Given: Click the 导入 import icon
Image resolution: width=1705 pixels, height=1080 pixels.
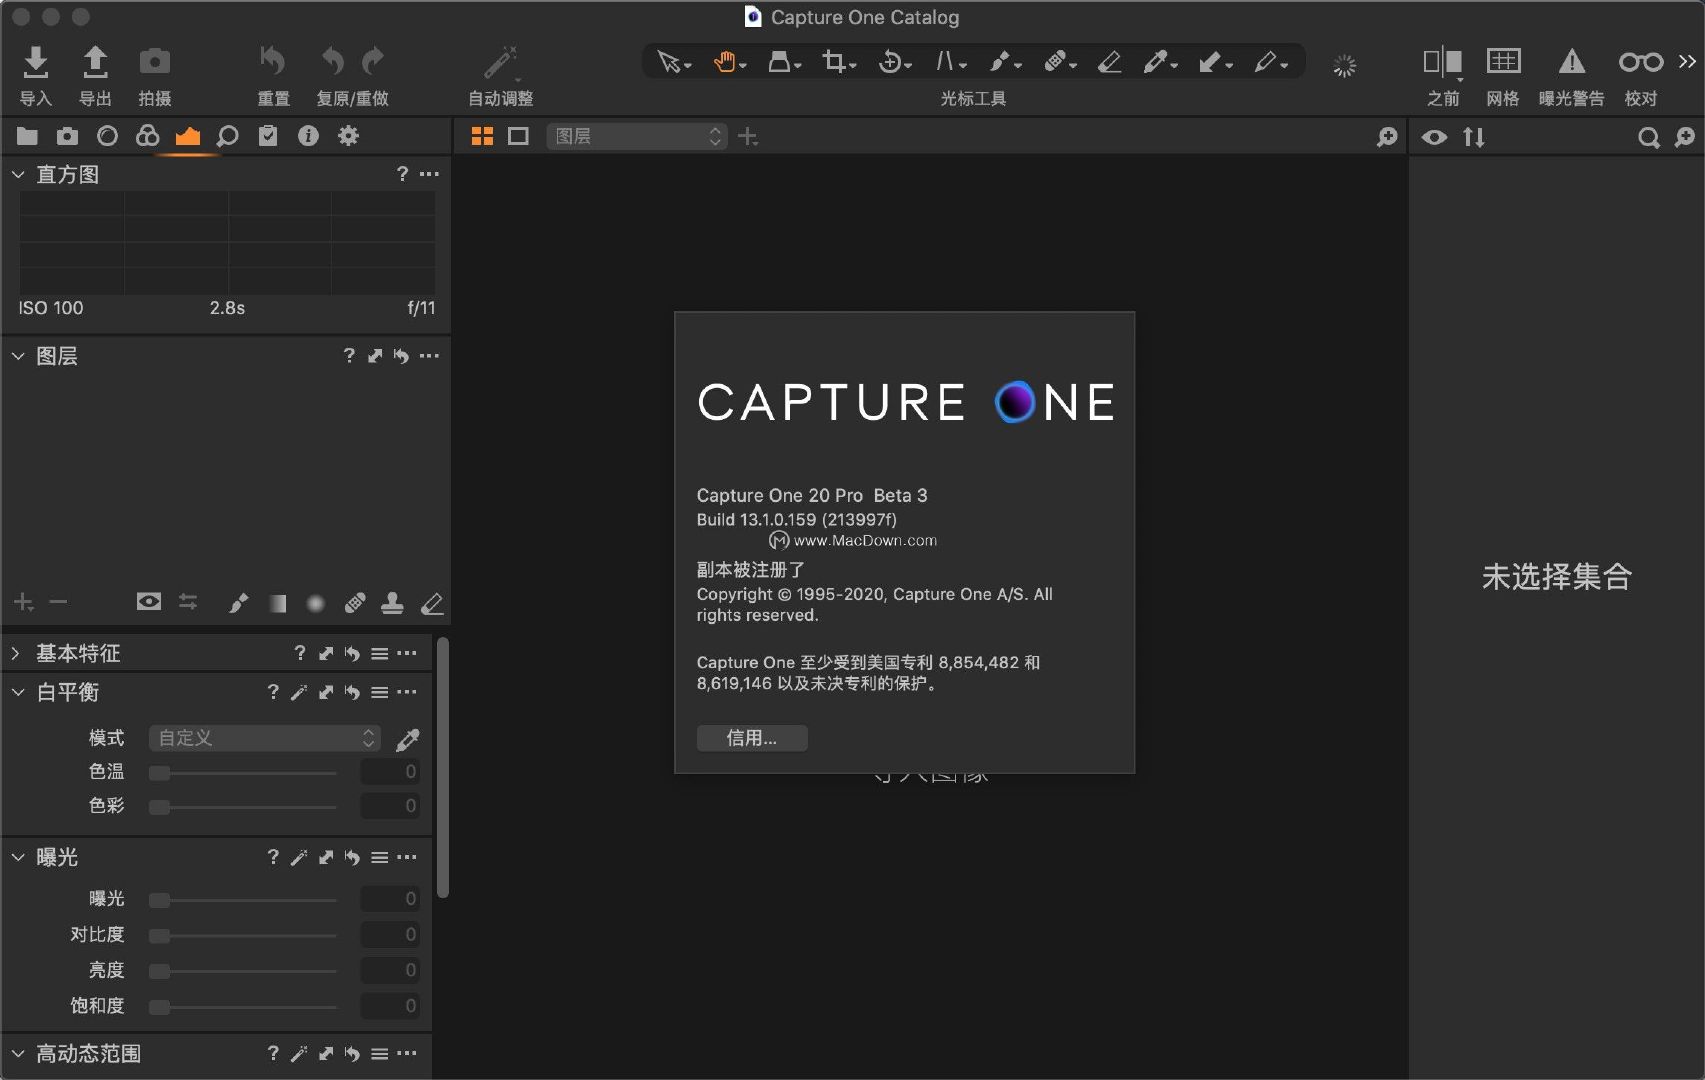Looking at the screenshot, I should 36,62.
